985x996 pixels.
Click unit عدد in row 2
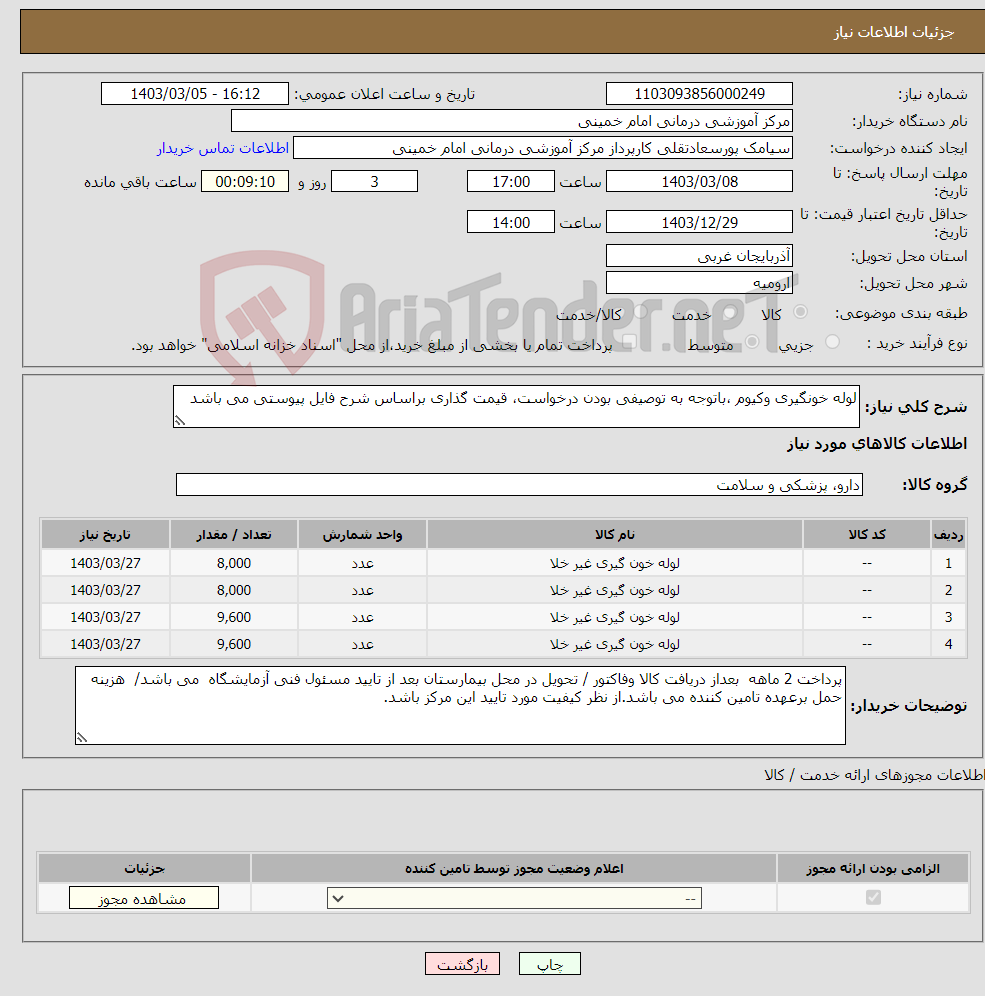(363, 590)
